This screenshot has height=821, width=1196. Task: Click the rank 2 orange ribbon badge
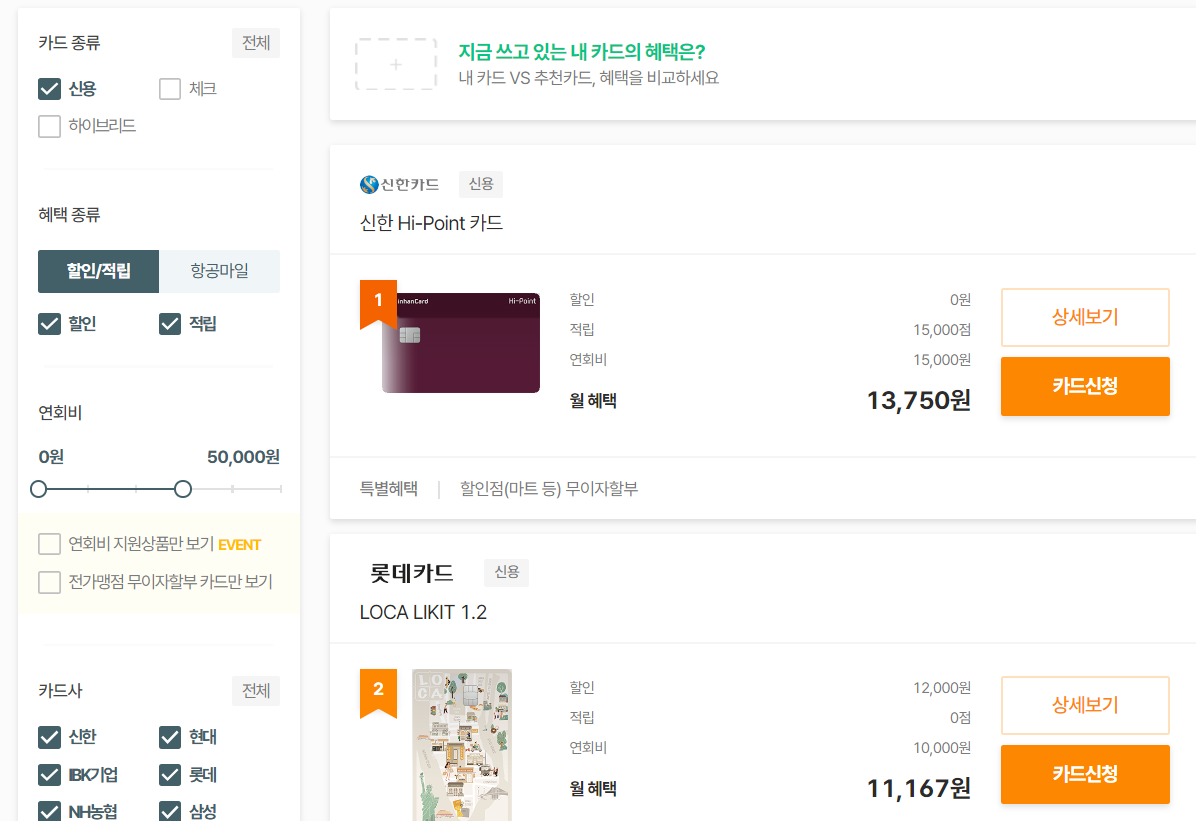pyautogui.click(x=378, y=693)
